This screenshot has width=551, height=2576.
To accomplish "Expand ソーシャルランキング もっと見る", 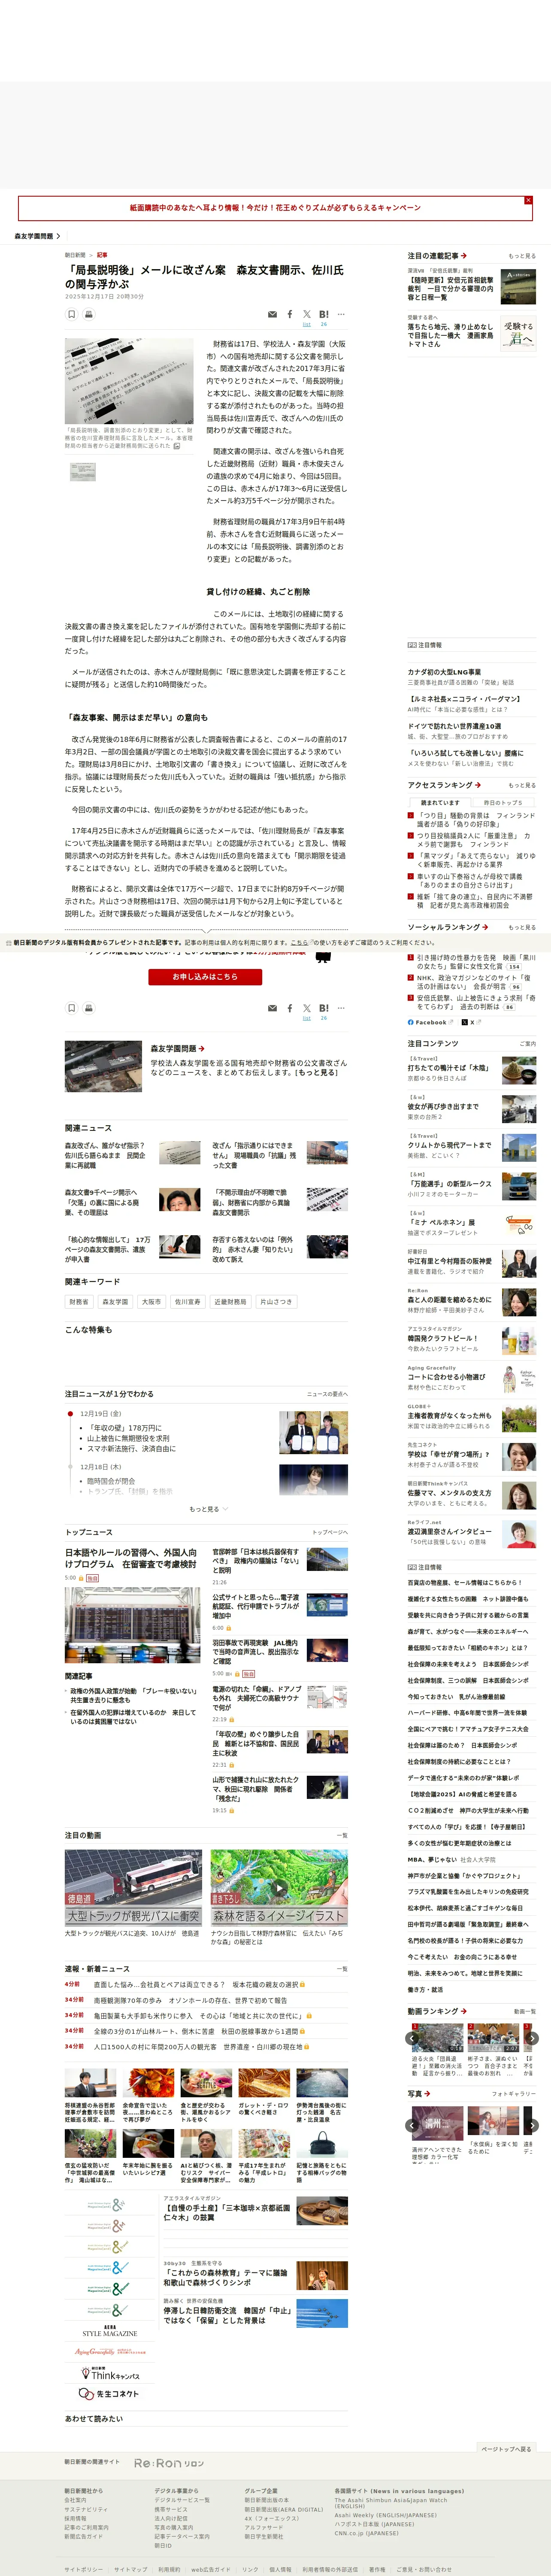I will [521, 927].
